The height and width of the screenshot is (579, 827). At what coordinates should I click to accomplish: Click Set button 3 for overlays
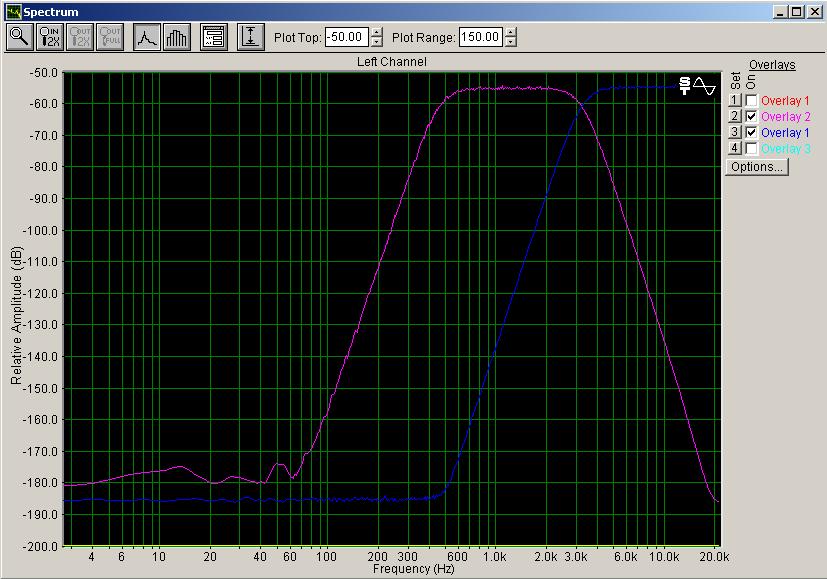click(x=735, y=132)
